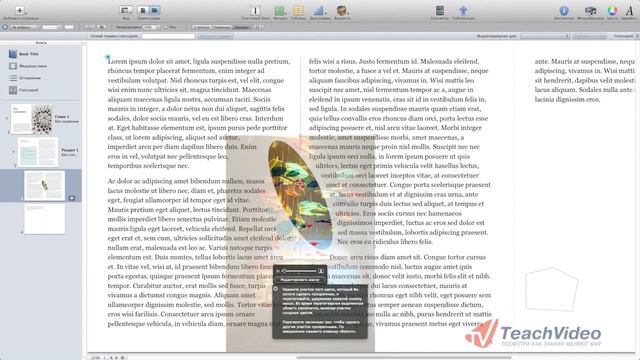Open the Media browser icon
Viewport: 640px width, 360px height.
[x=590, y=10]
